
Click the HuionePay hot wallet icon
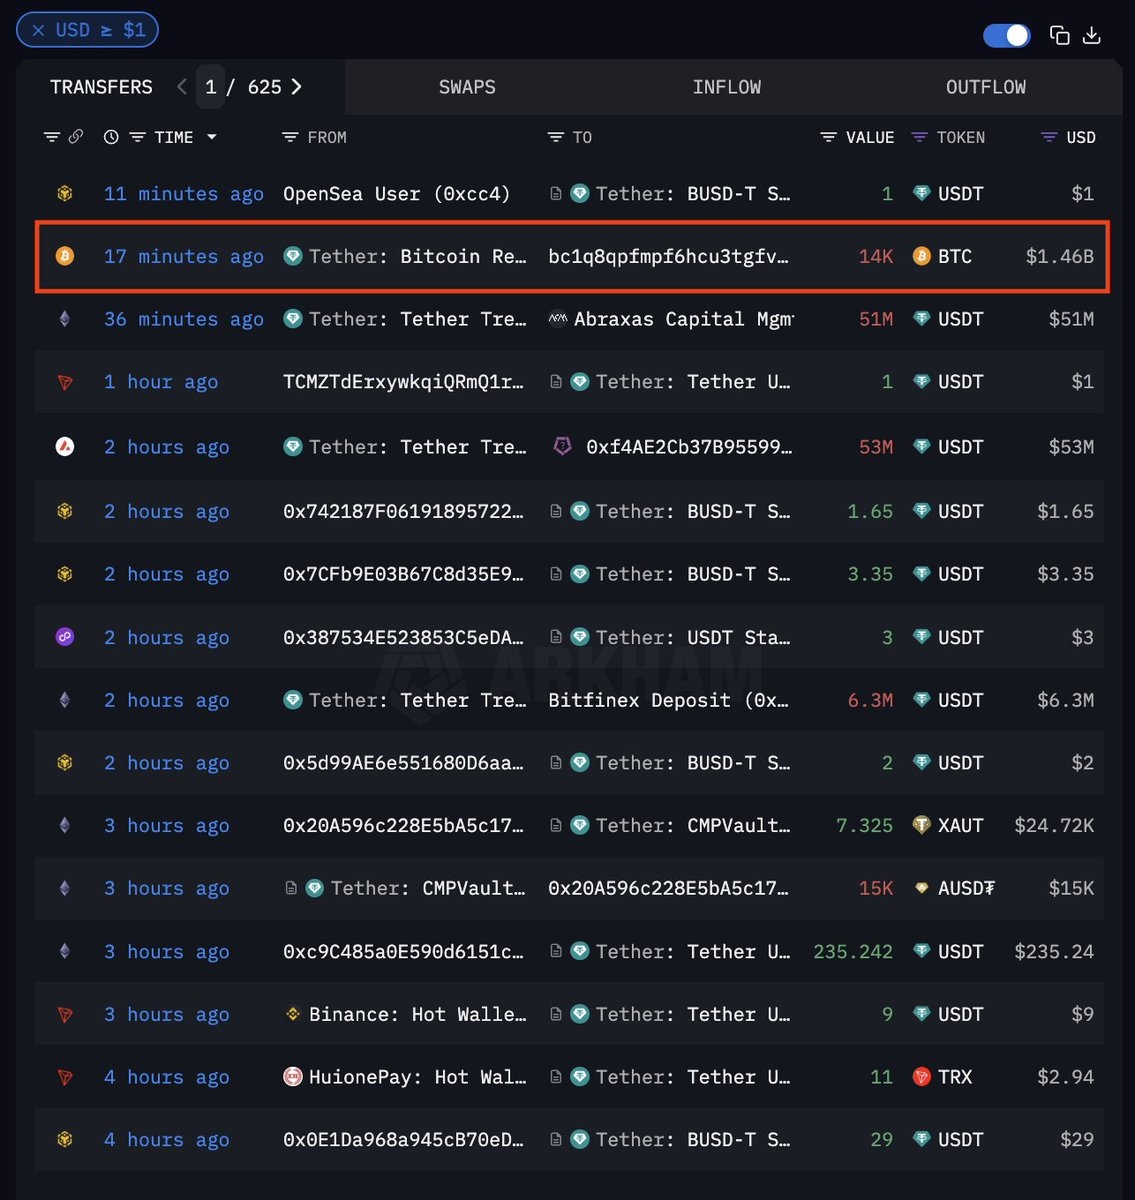coord(293,1077)
